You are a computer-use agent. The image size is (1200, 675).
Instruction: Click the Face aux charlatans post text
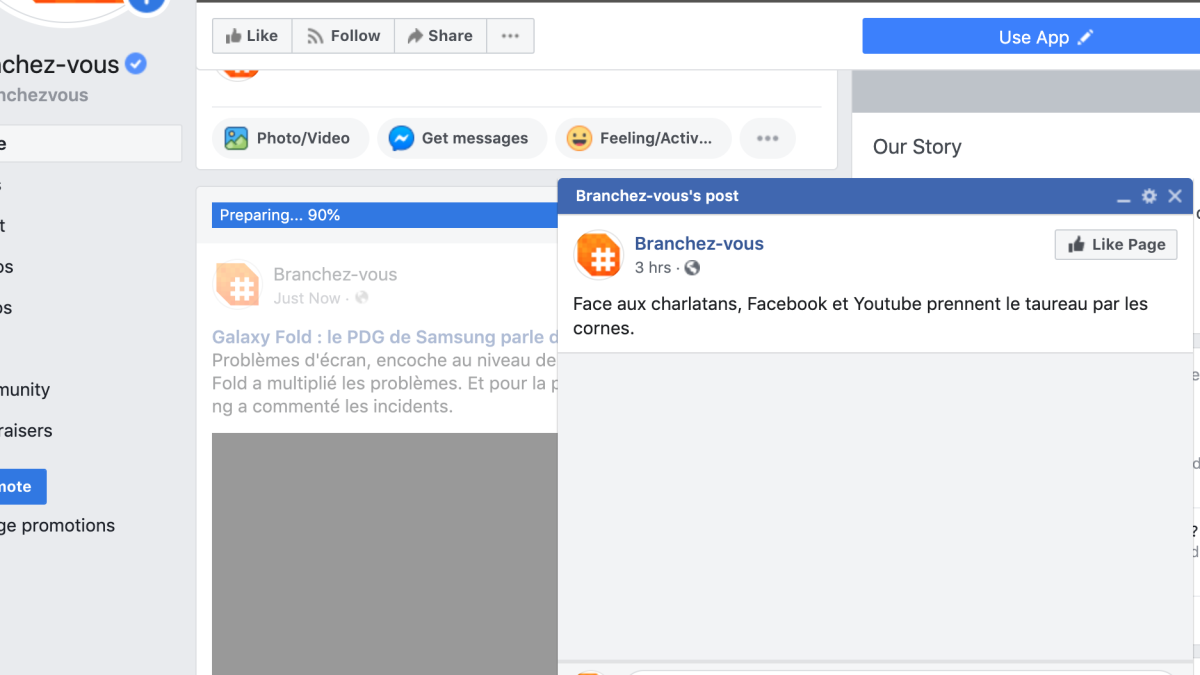coord(860,316)
